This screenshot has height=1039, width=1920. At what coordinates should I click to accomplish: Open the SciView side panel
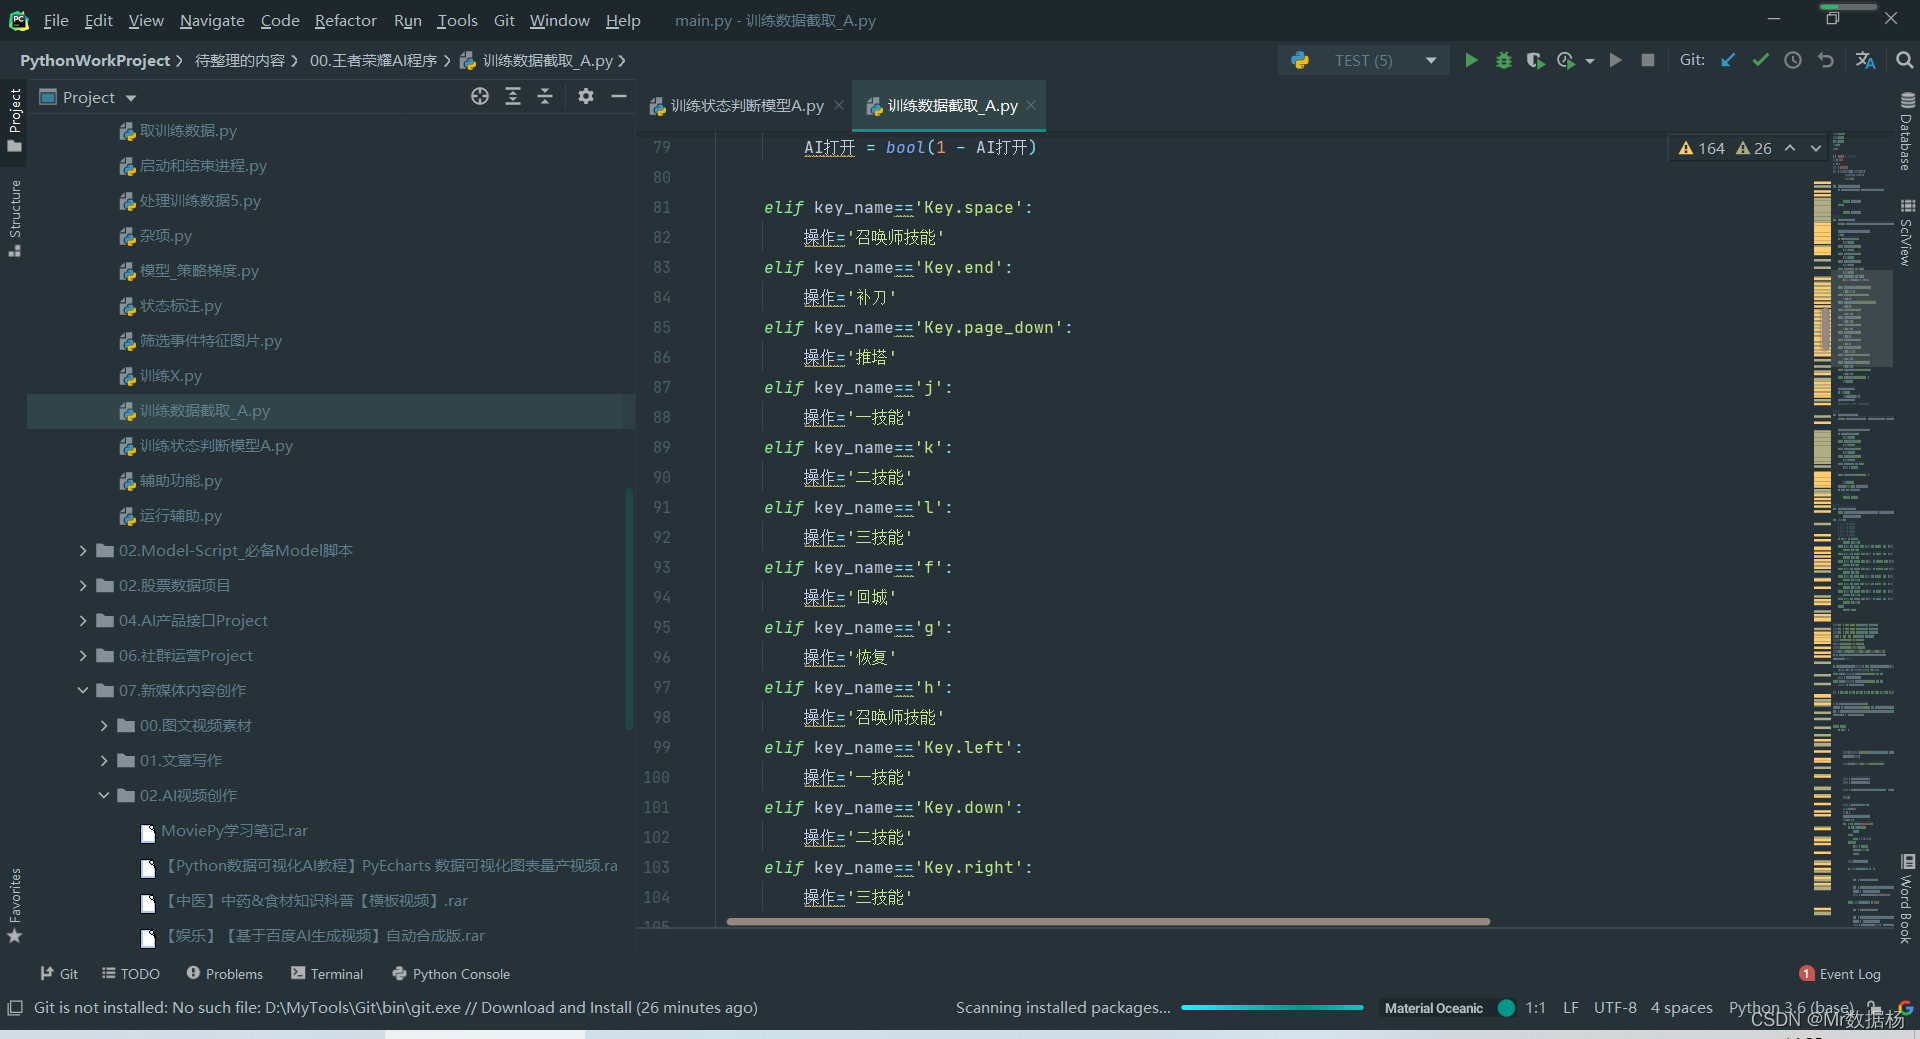(x=1907, y=232)
